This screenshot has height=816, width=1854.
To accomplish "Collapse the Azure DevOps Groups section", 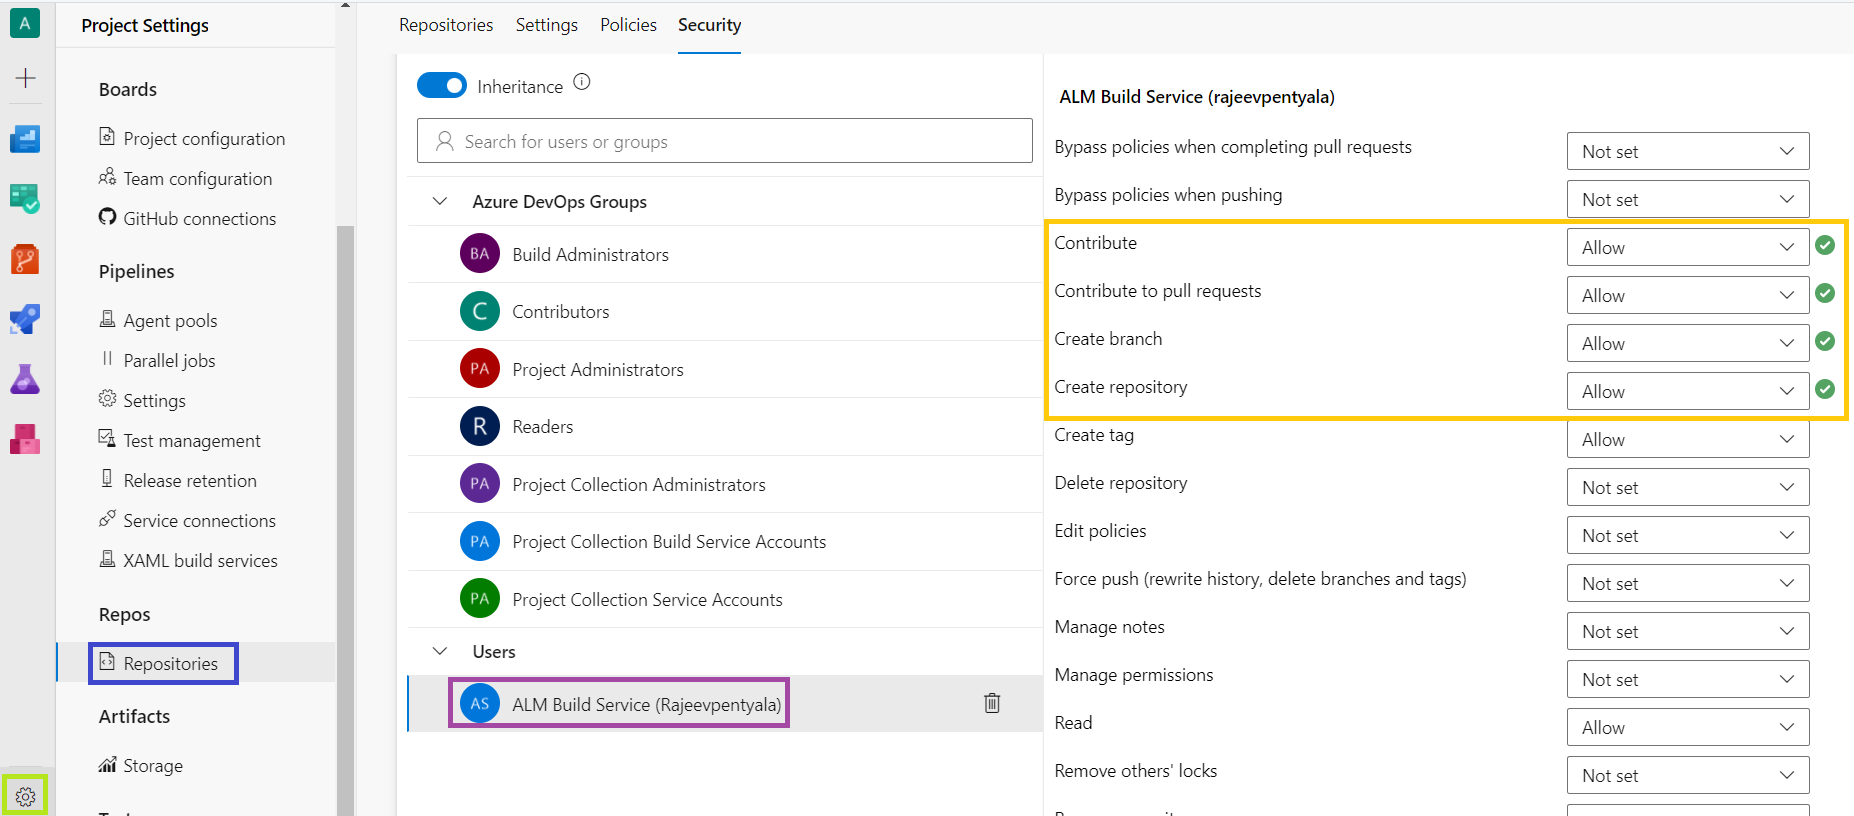I will (x=439, y=201).
